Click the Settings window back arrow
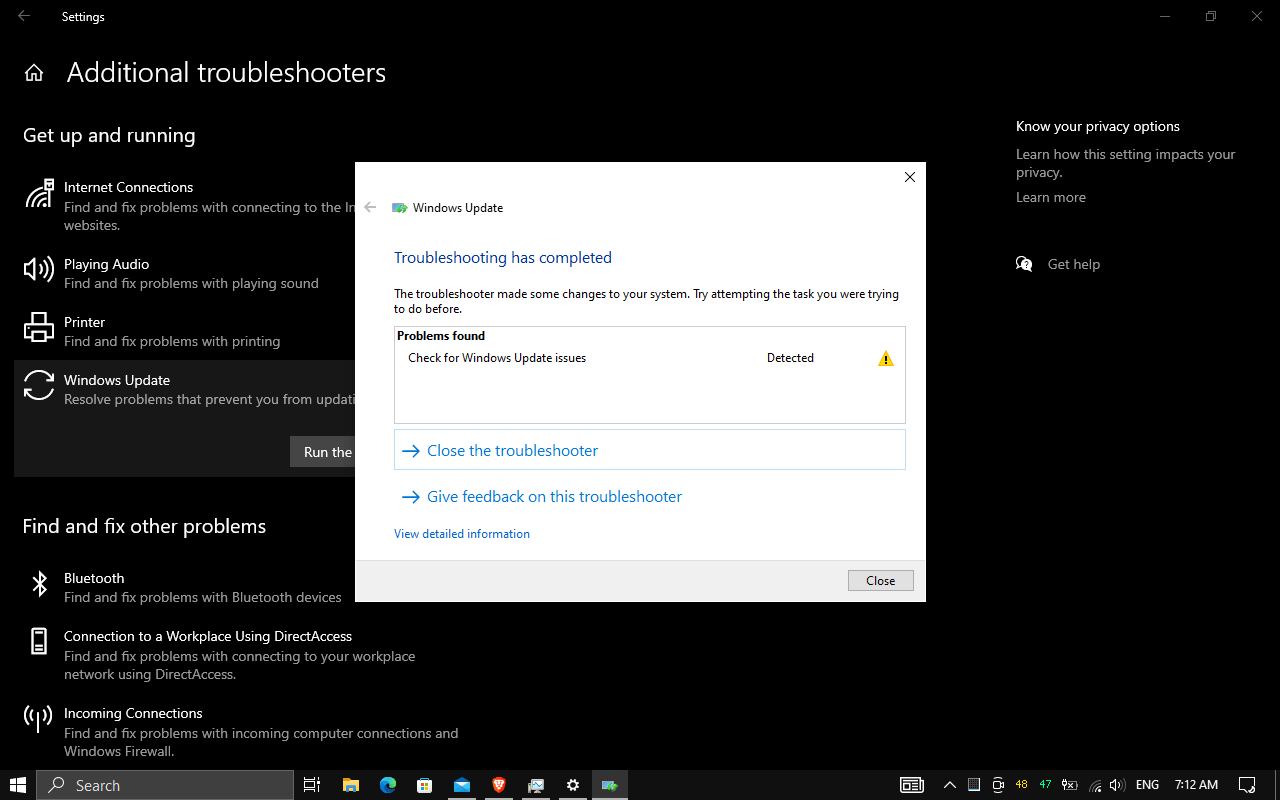The width and height of the screenshot is (1280, 800). [24, 16]
